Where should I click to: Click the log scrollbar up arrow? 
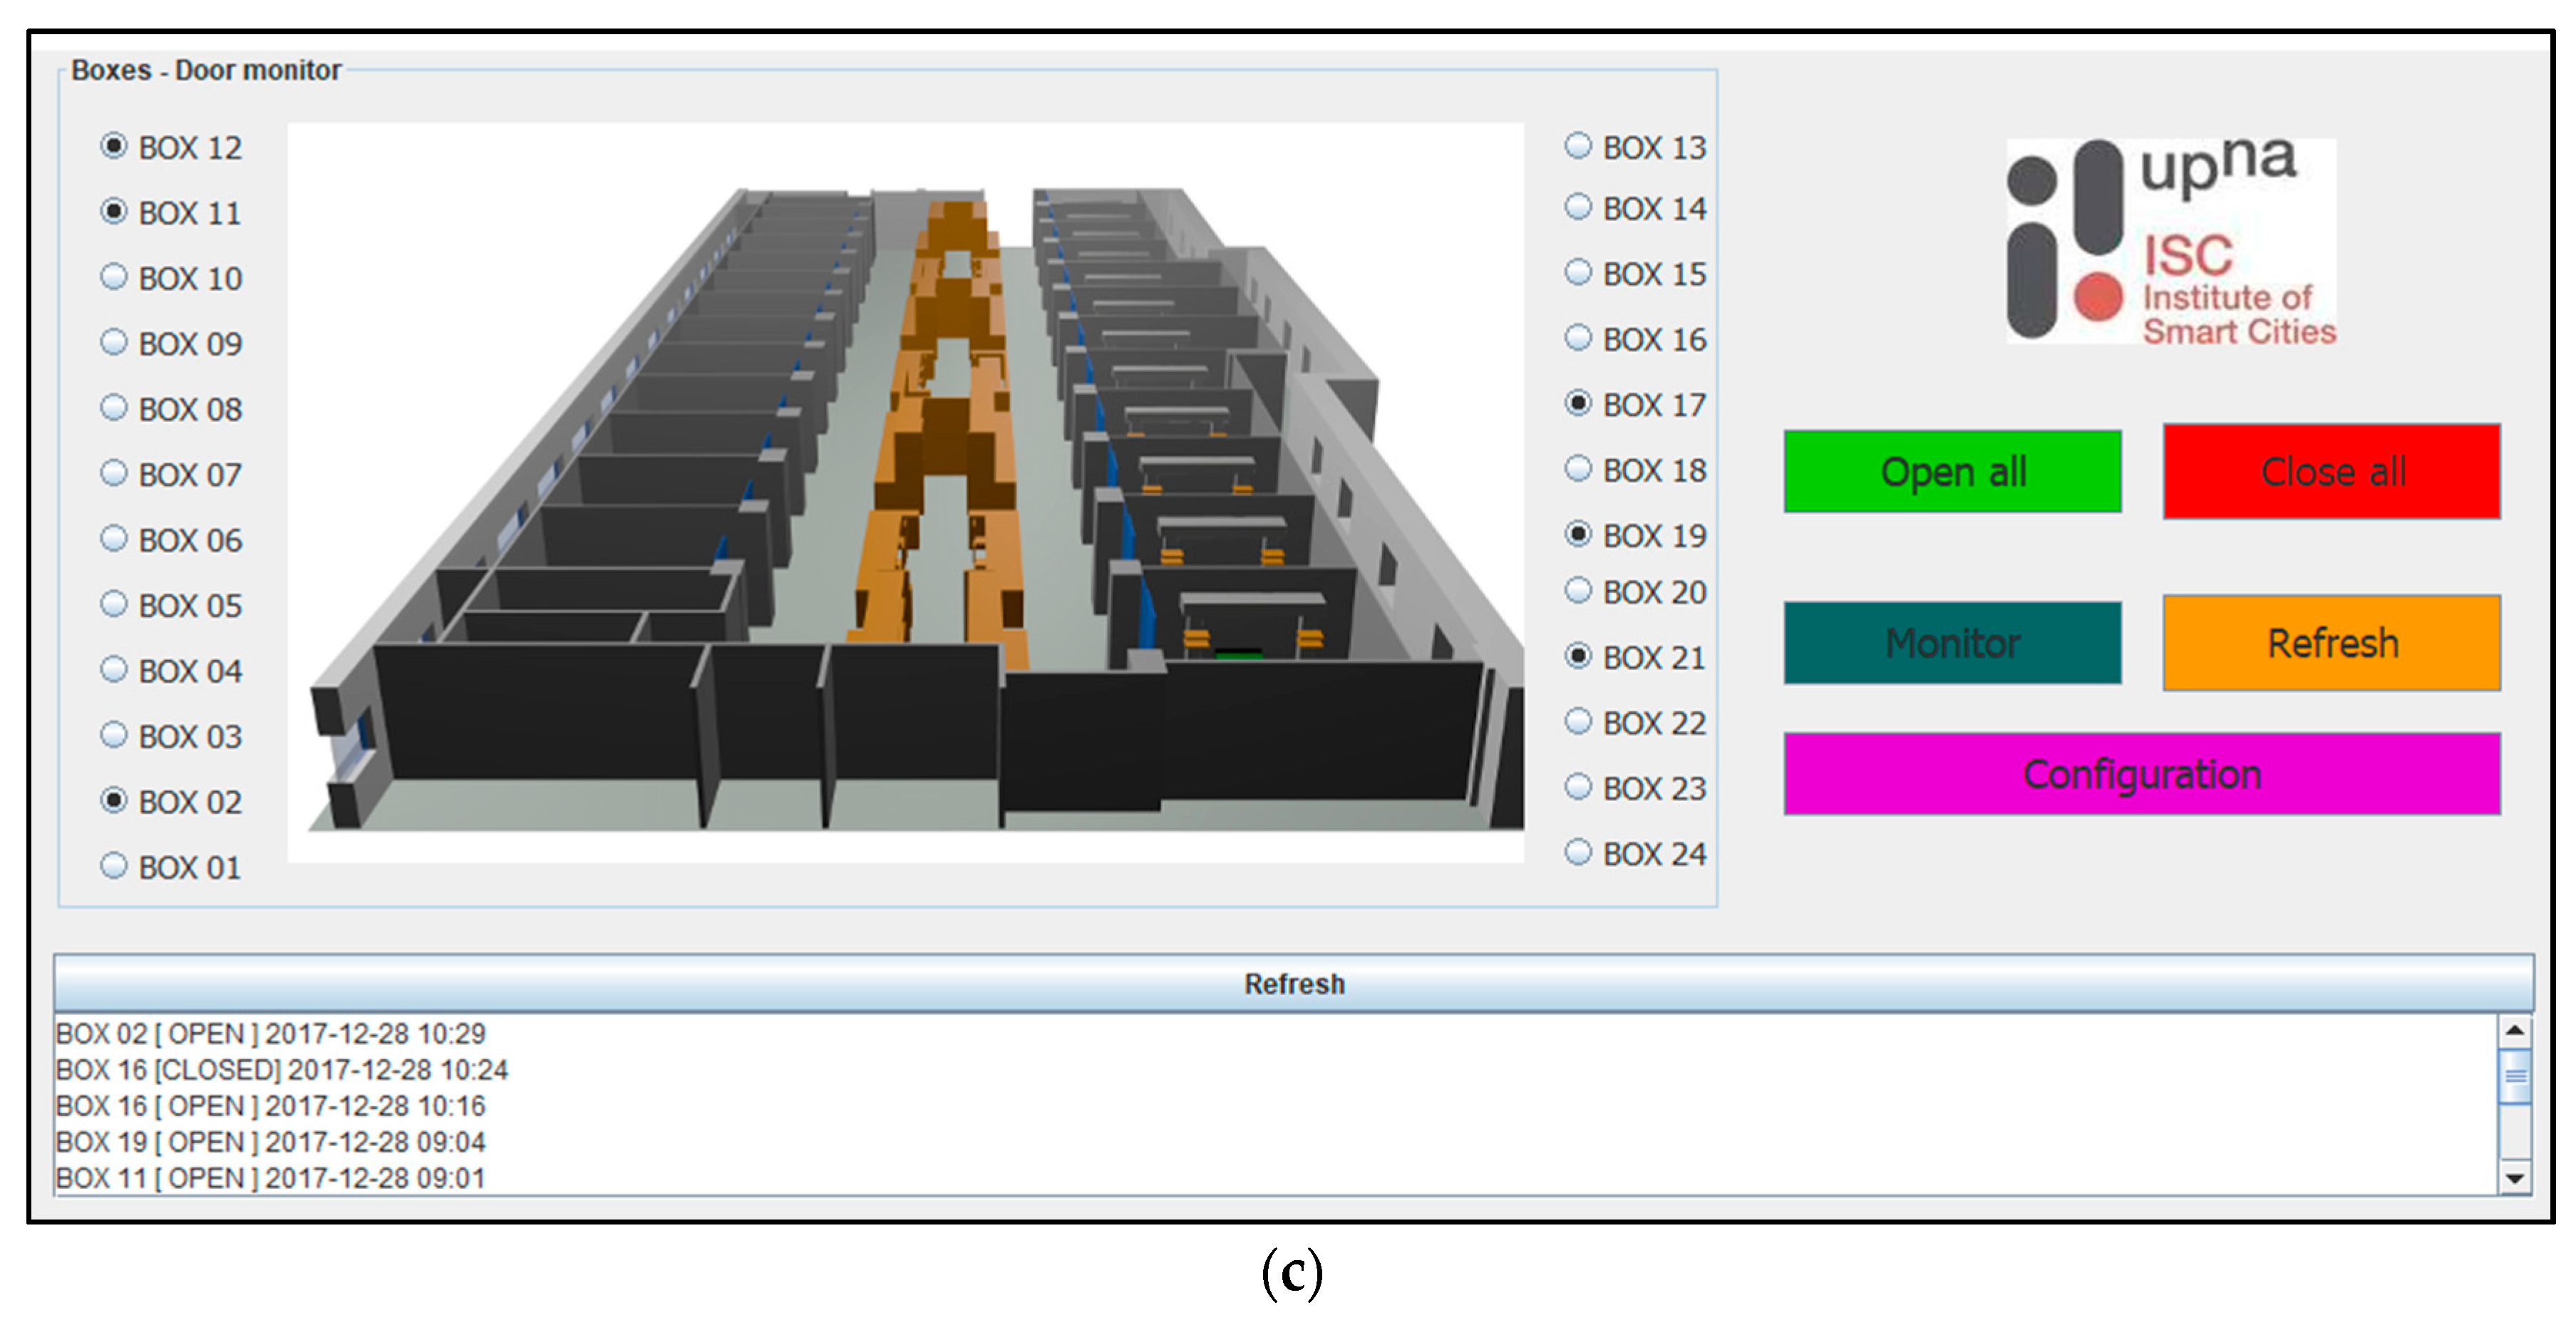[x=2513, y=1030]
